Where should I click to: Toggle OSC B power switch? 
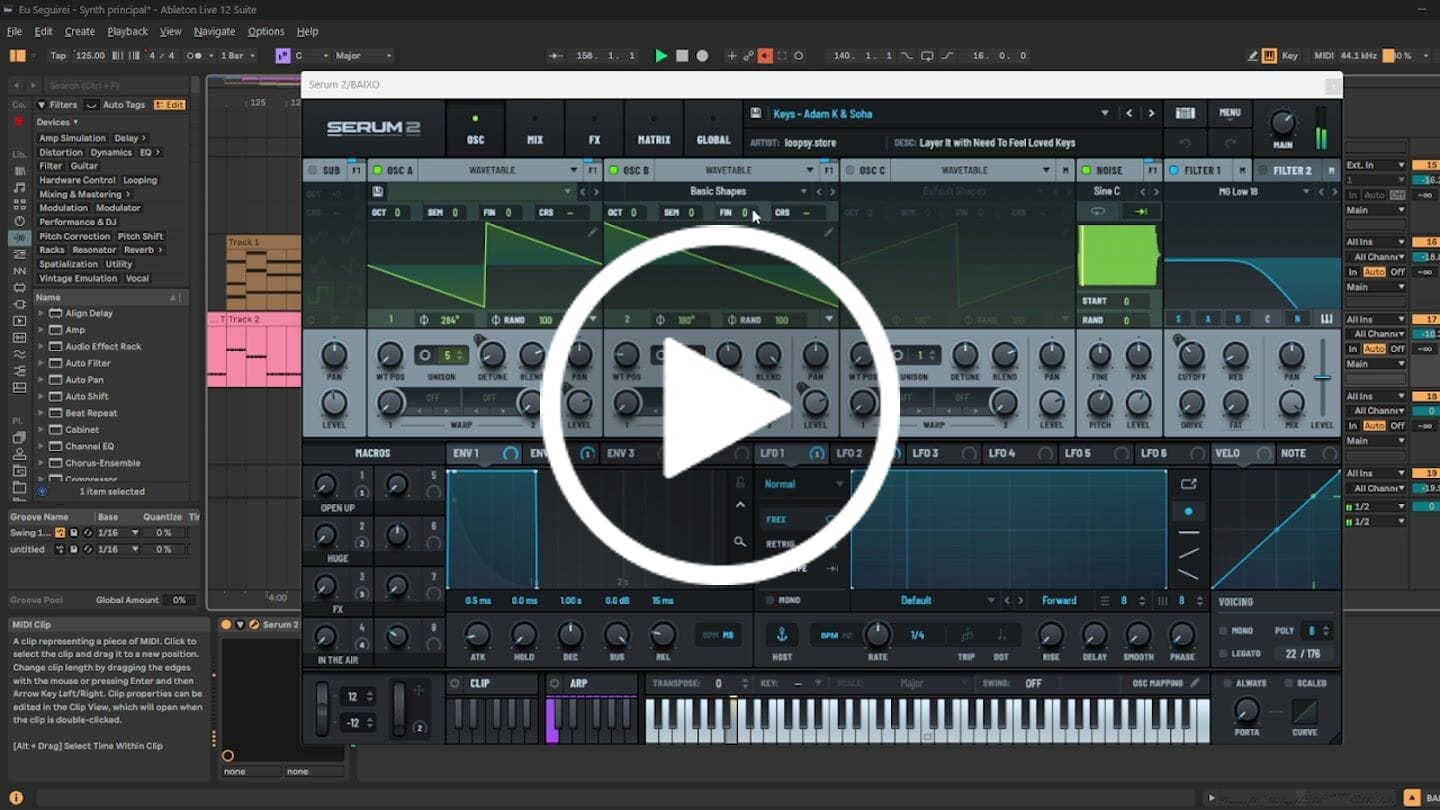click(614, 171)
